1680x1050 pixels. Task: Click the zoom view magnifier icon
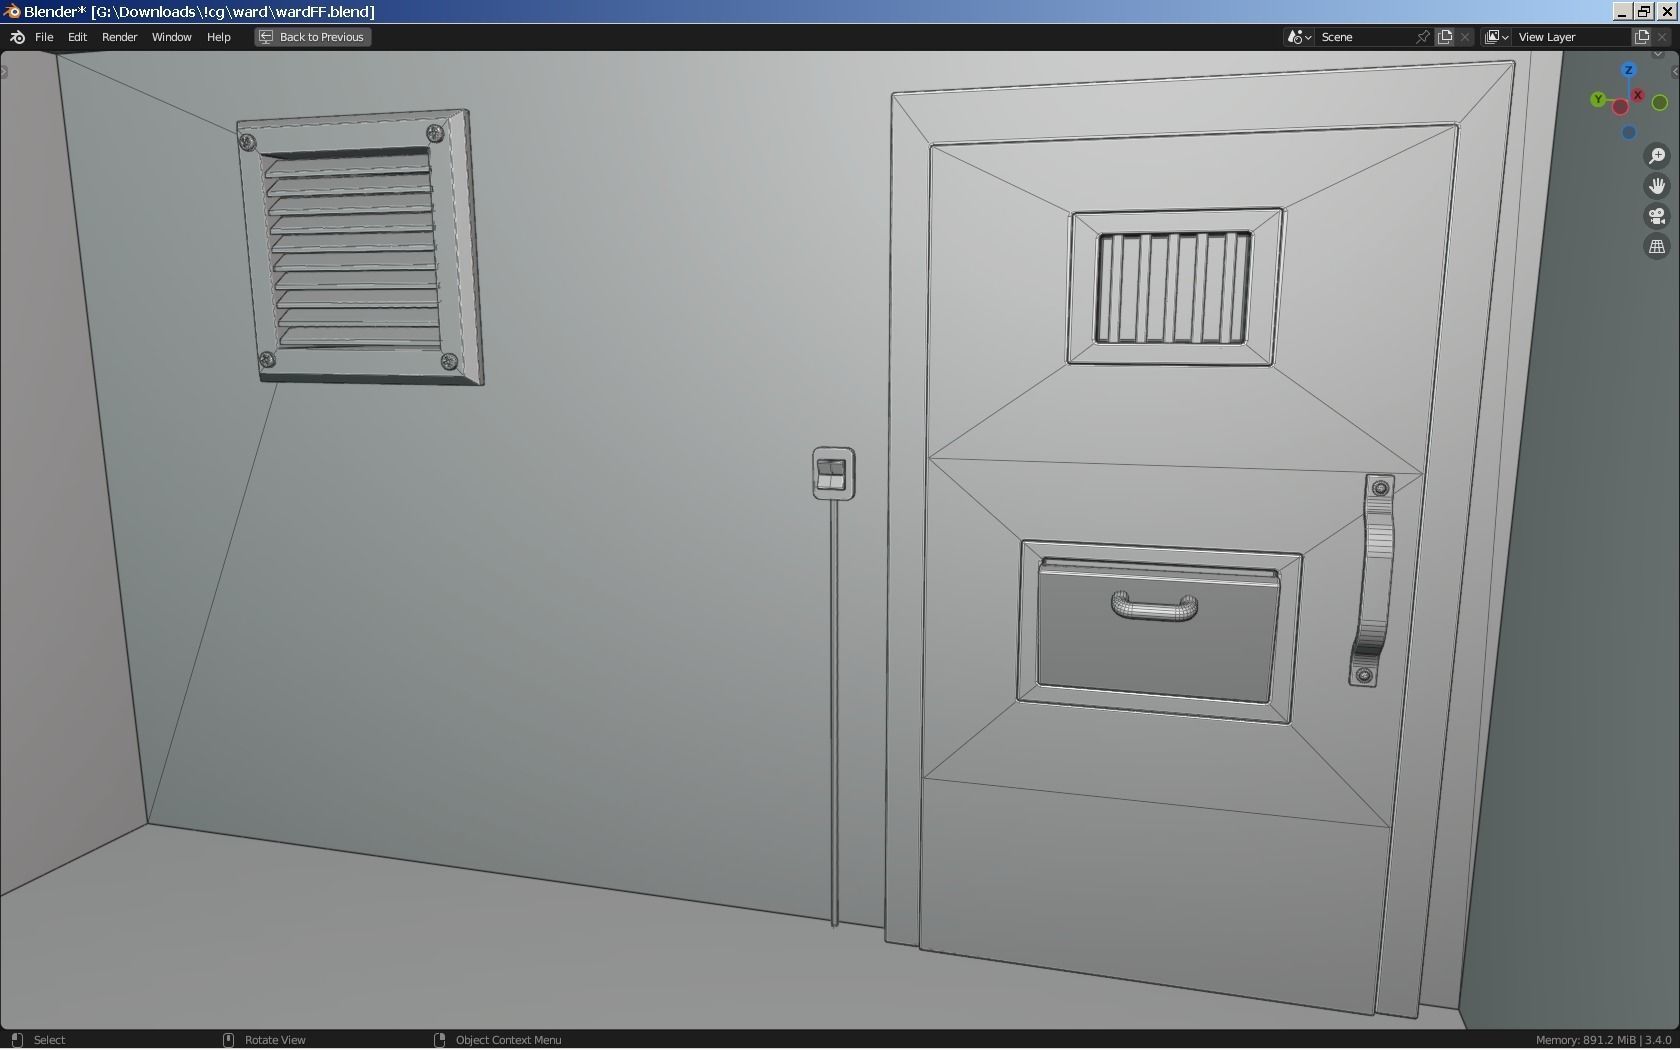point(1657,156)
